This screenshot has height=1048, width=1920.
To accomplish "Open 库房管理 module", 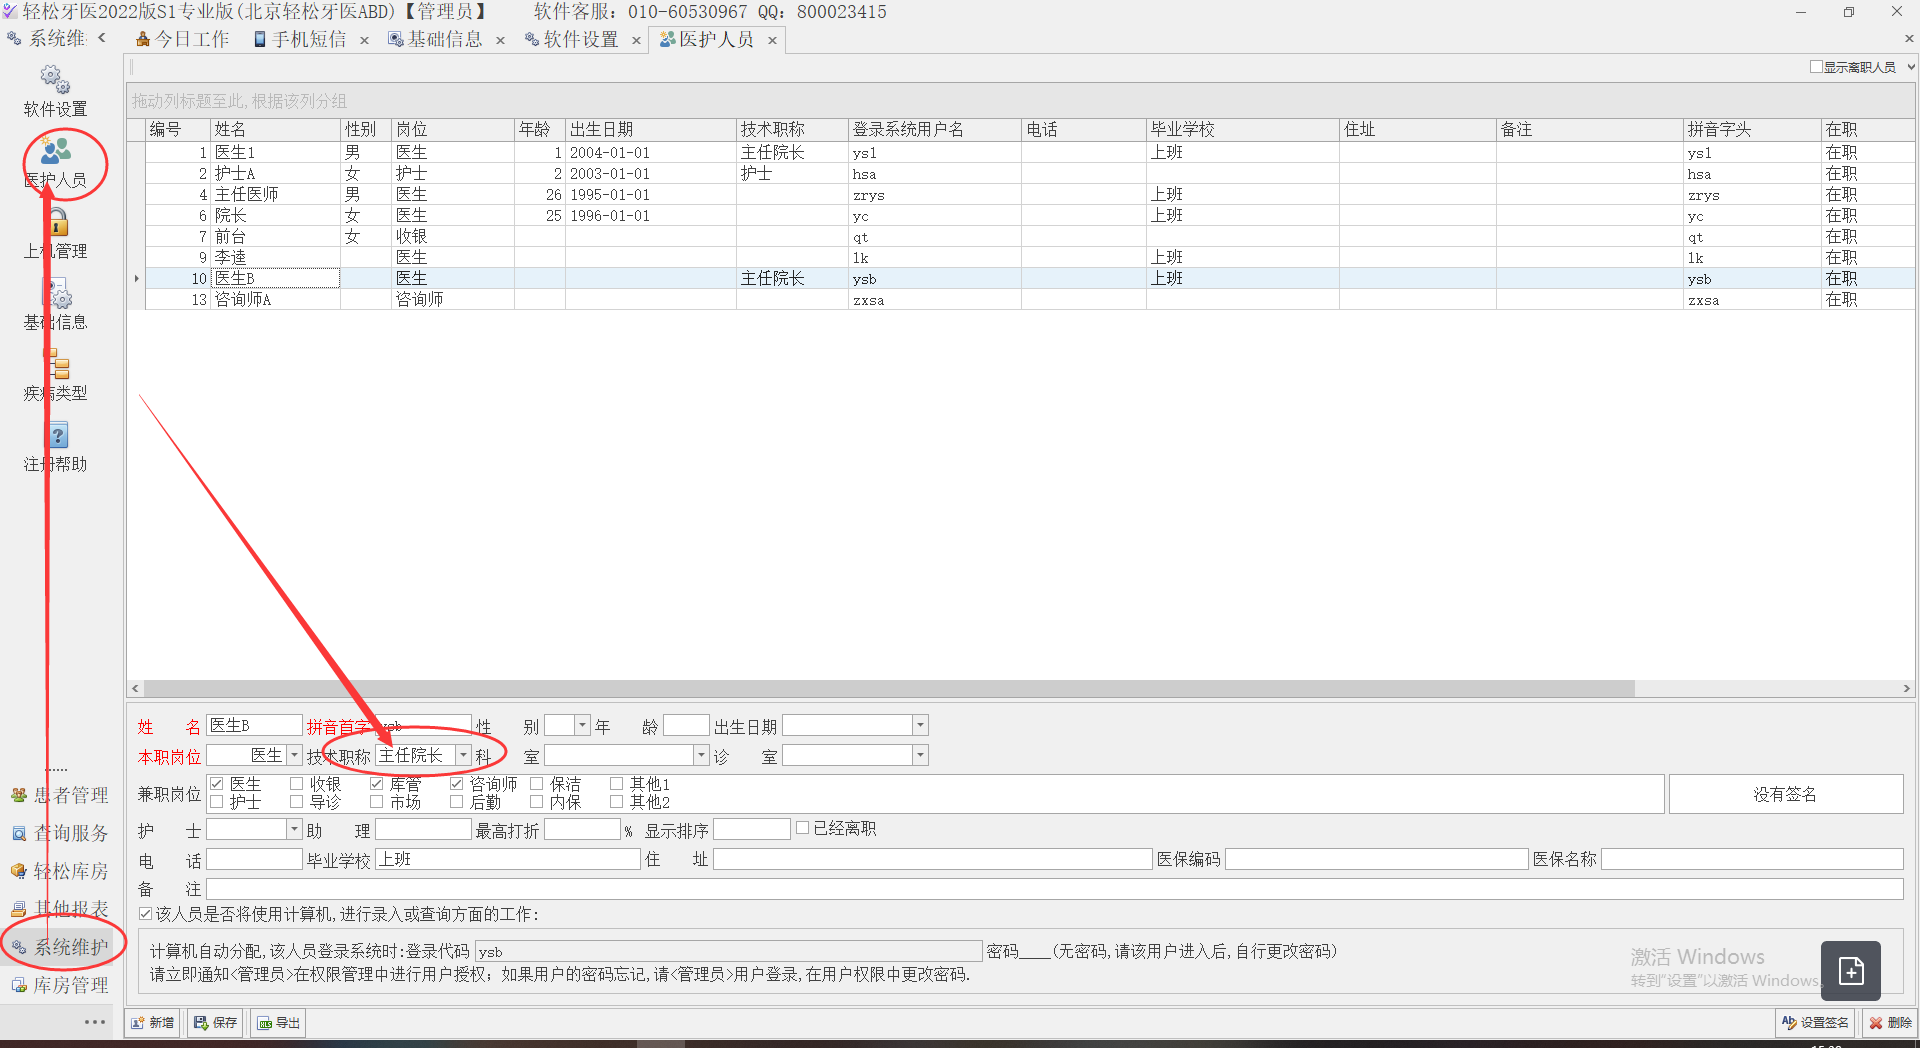I will tap(60, 985).
